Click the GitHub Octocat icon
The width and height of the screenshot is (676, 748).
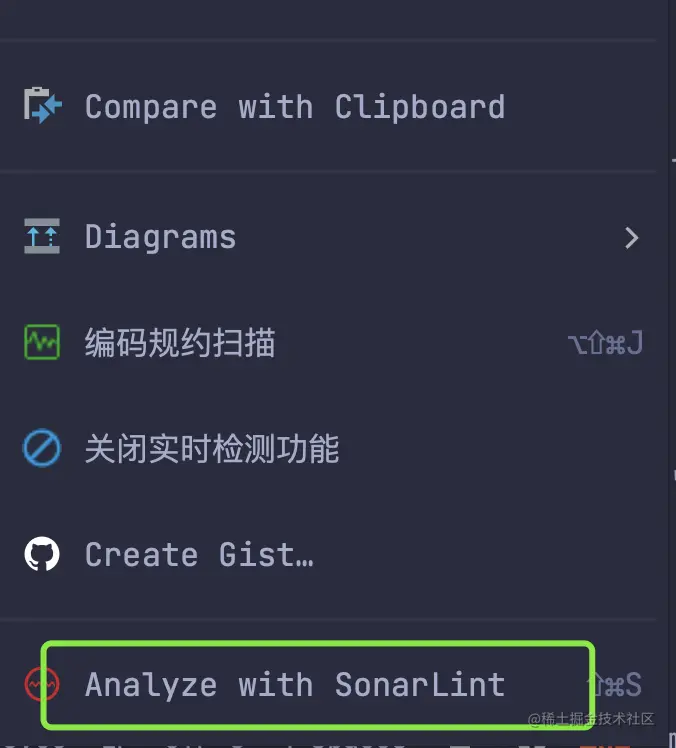42,554
